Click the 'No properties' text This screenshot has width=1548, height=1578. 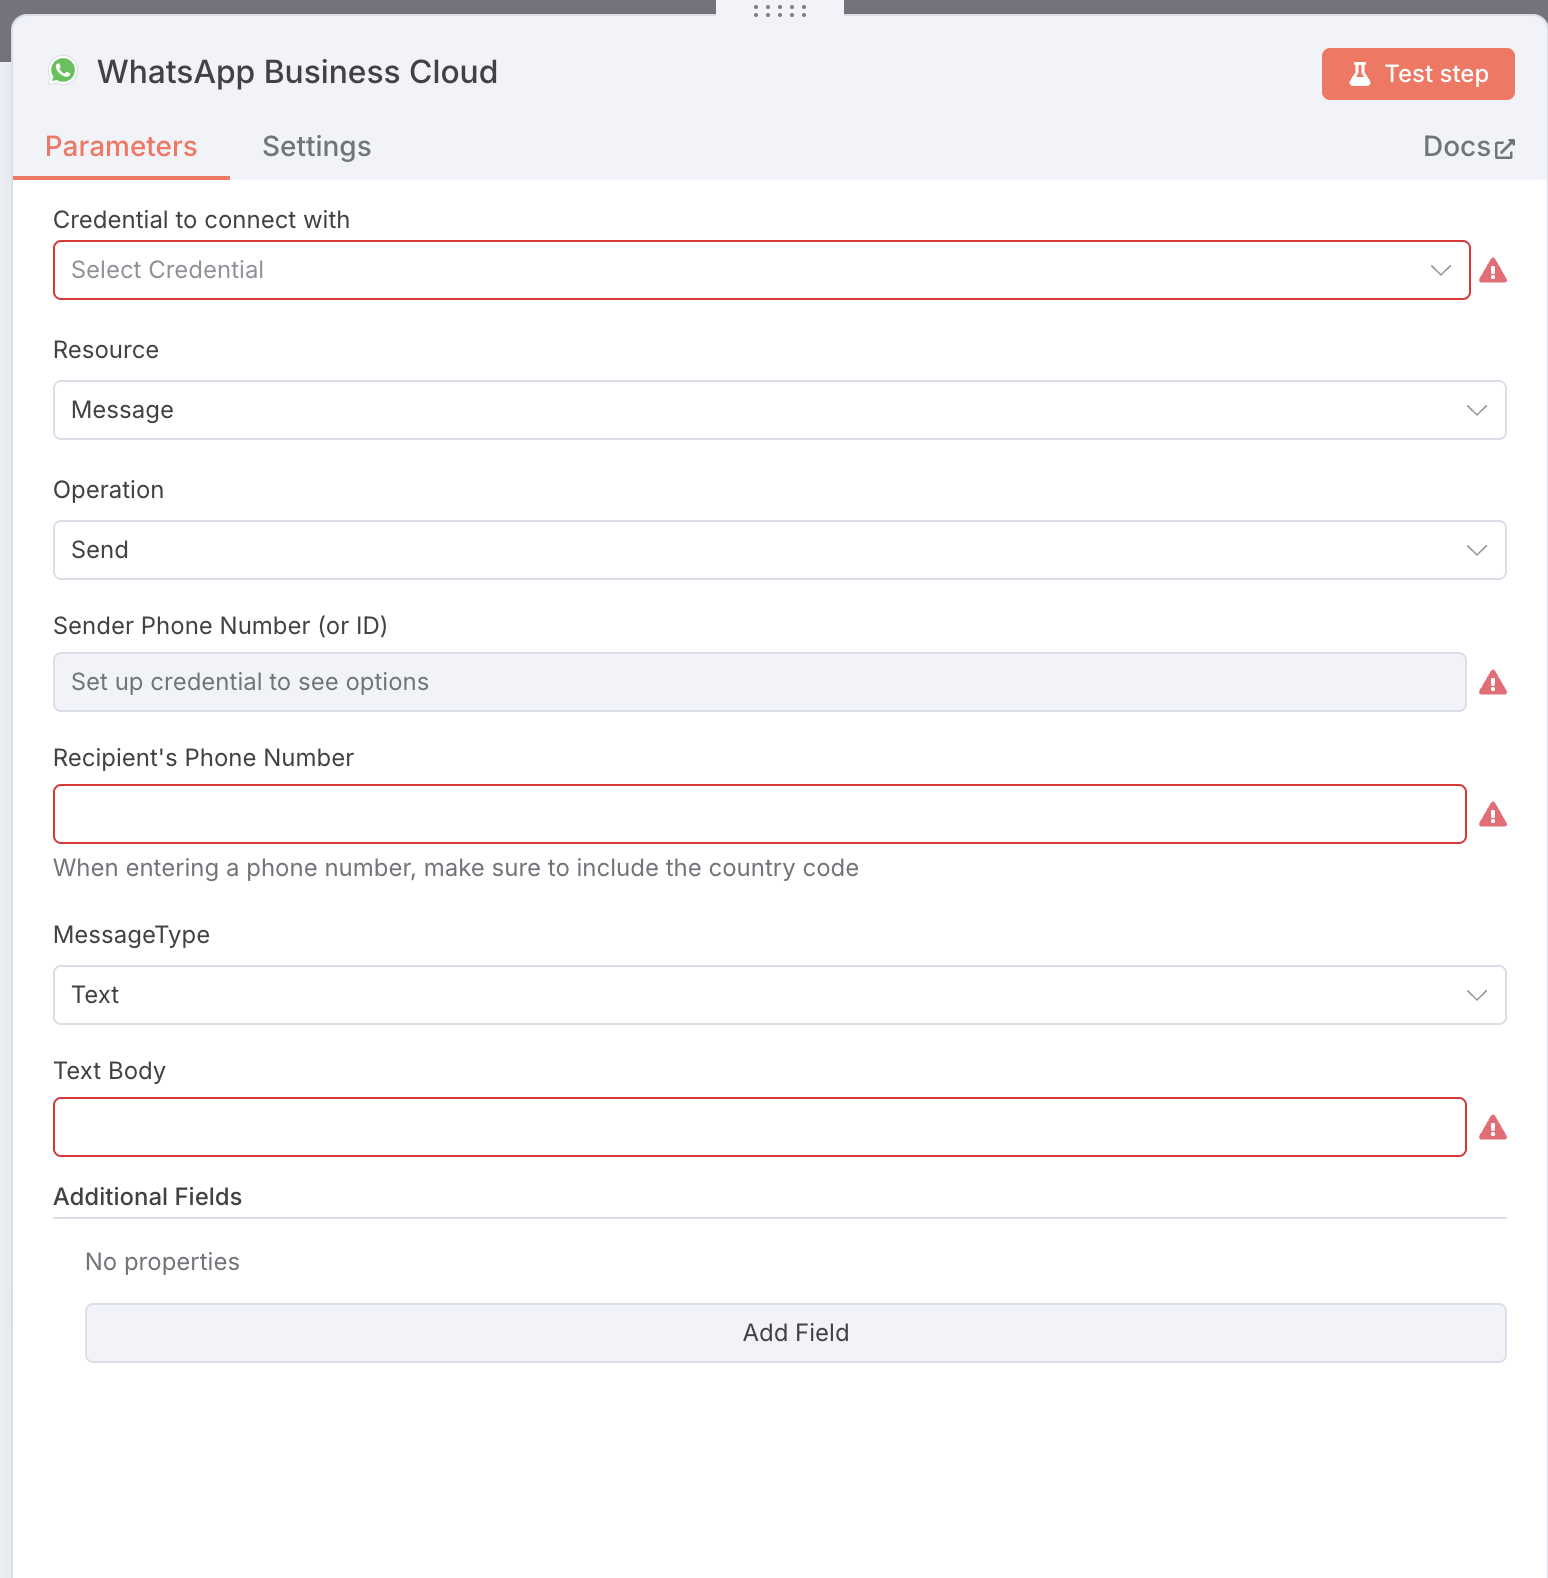pyautogui.click(x=162, y=1262)
